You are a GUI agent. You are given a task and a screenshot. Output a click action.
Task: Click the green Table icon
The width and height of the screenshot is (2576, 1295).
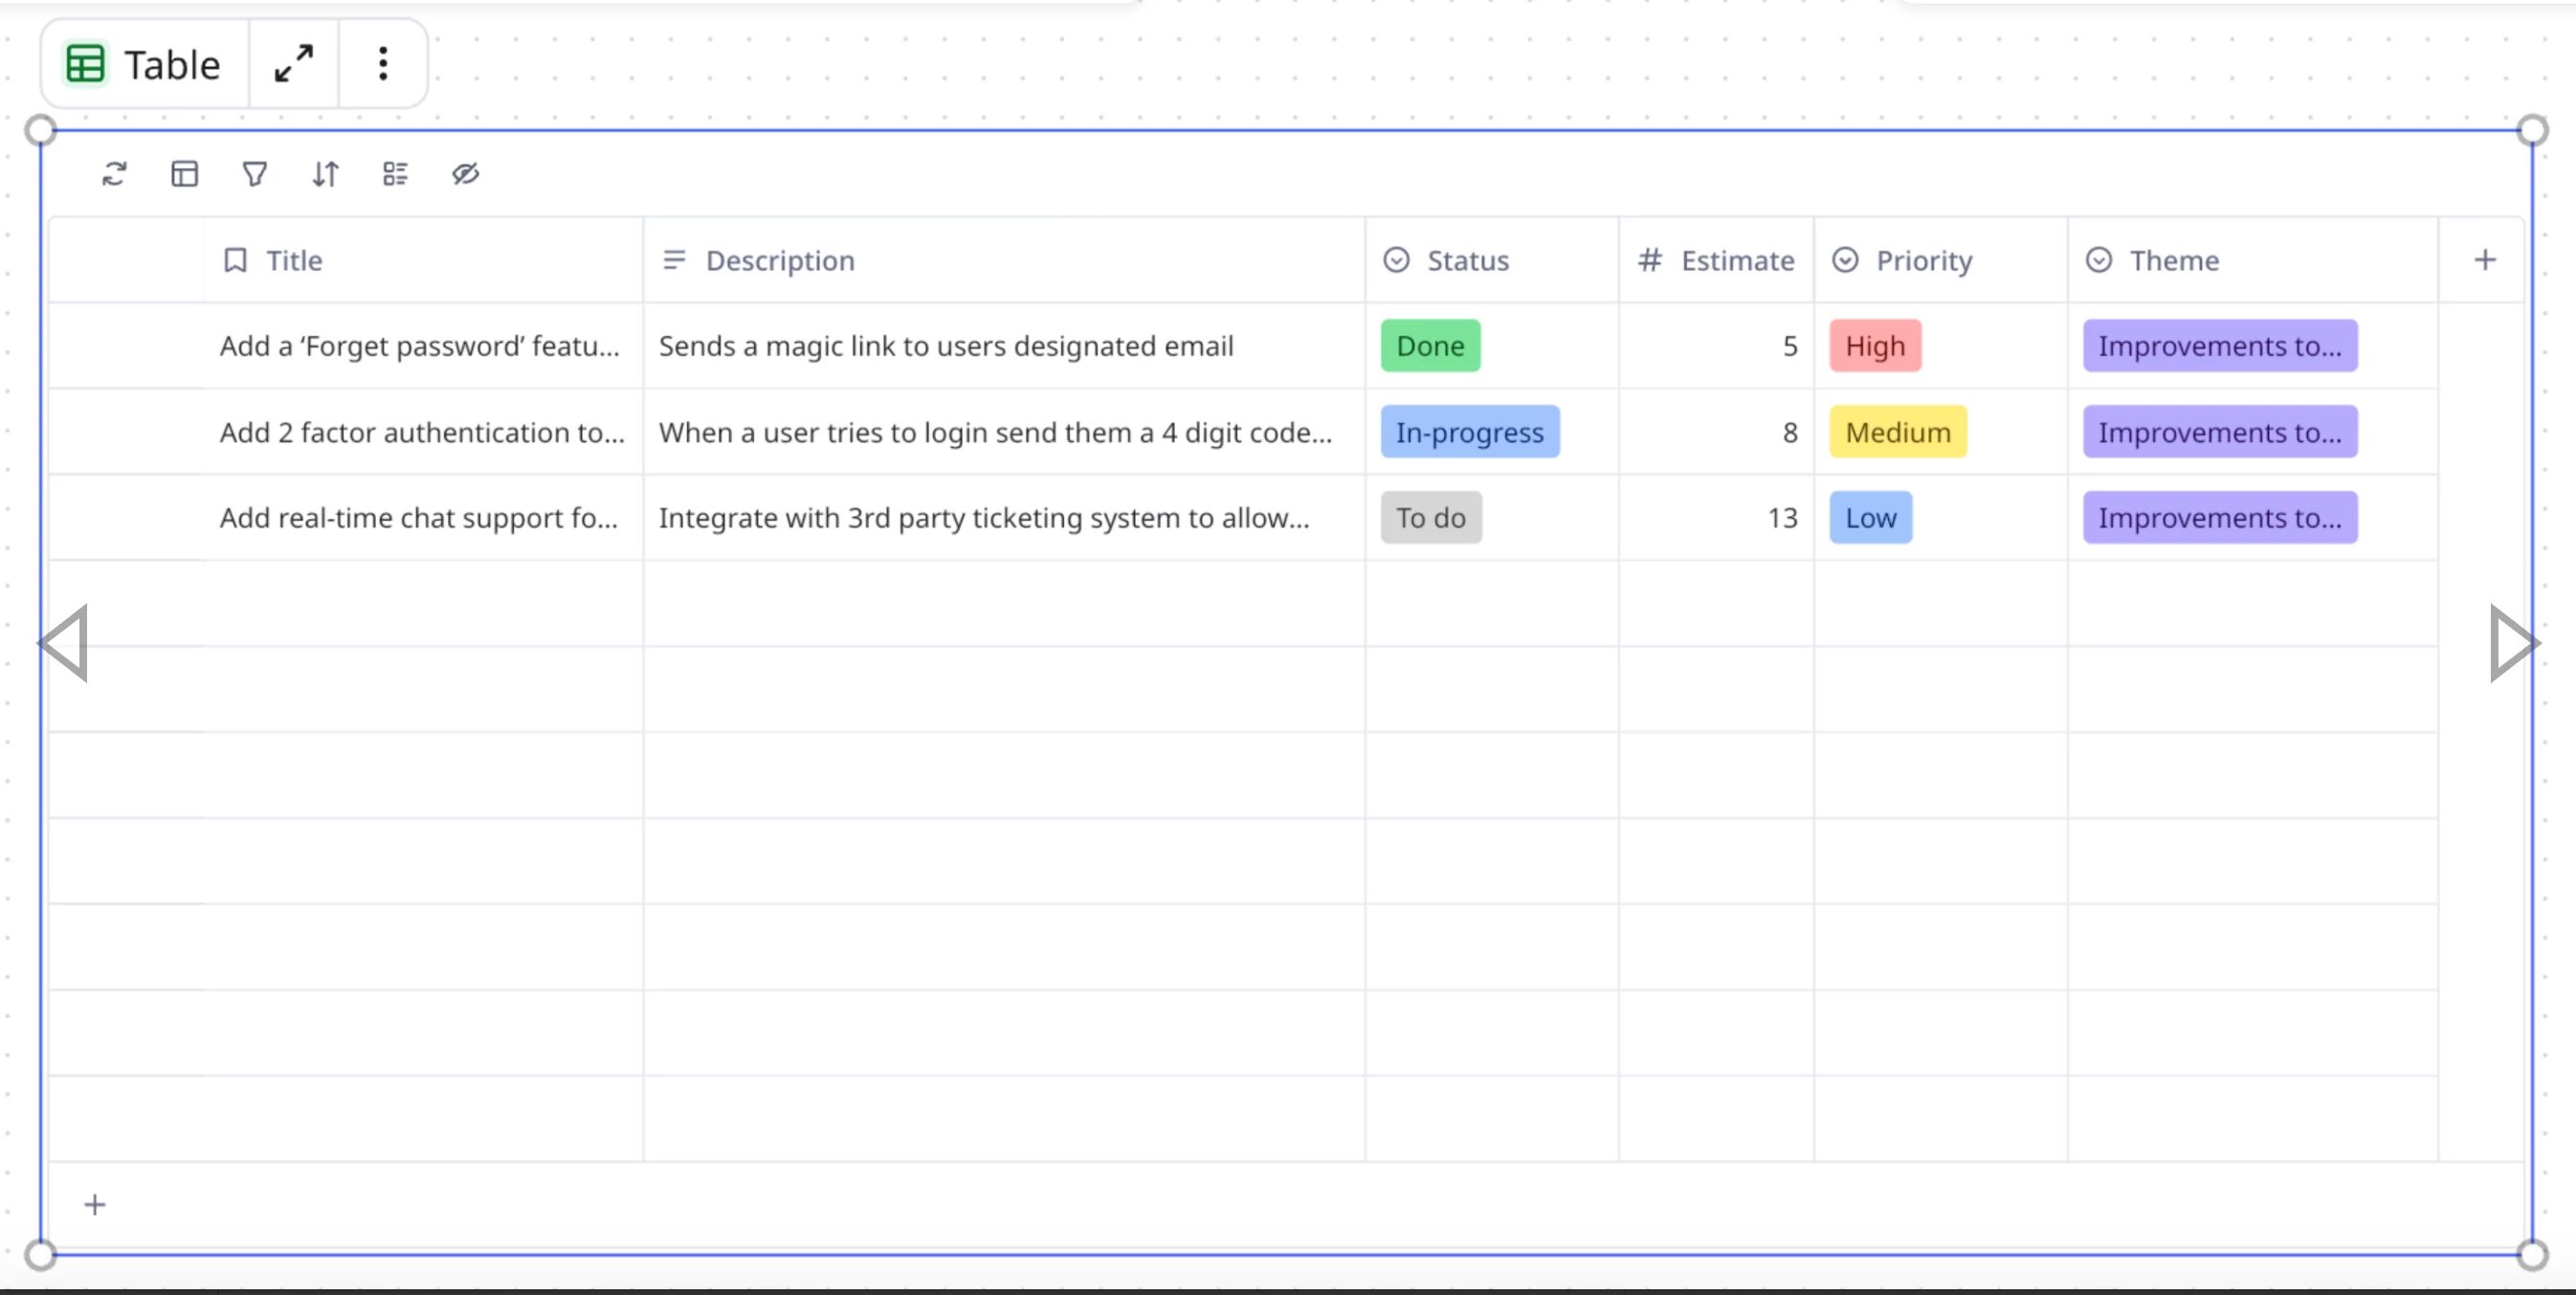click(85, 64)
